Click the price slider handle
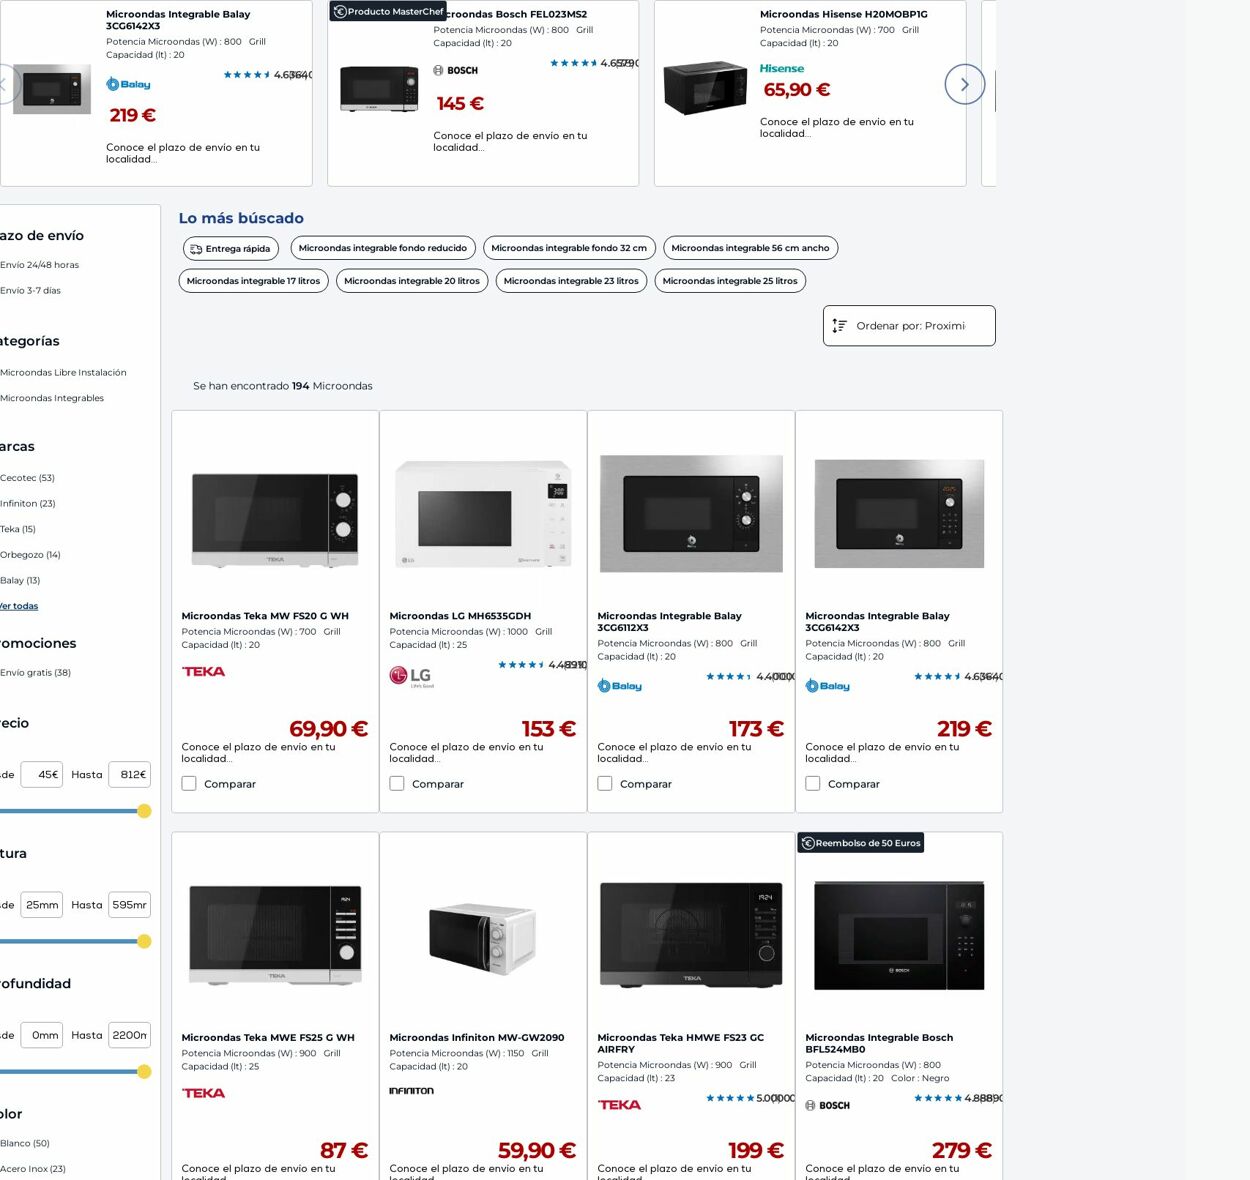The width and height of the screenshot is (1250, 1180). (144, 811)
